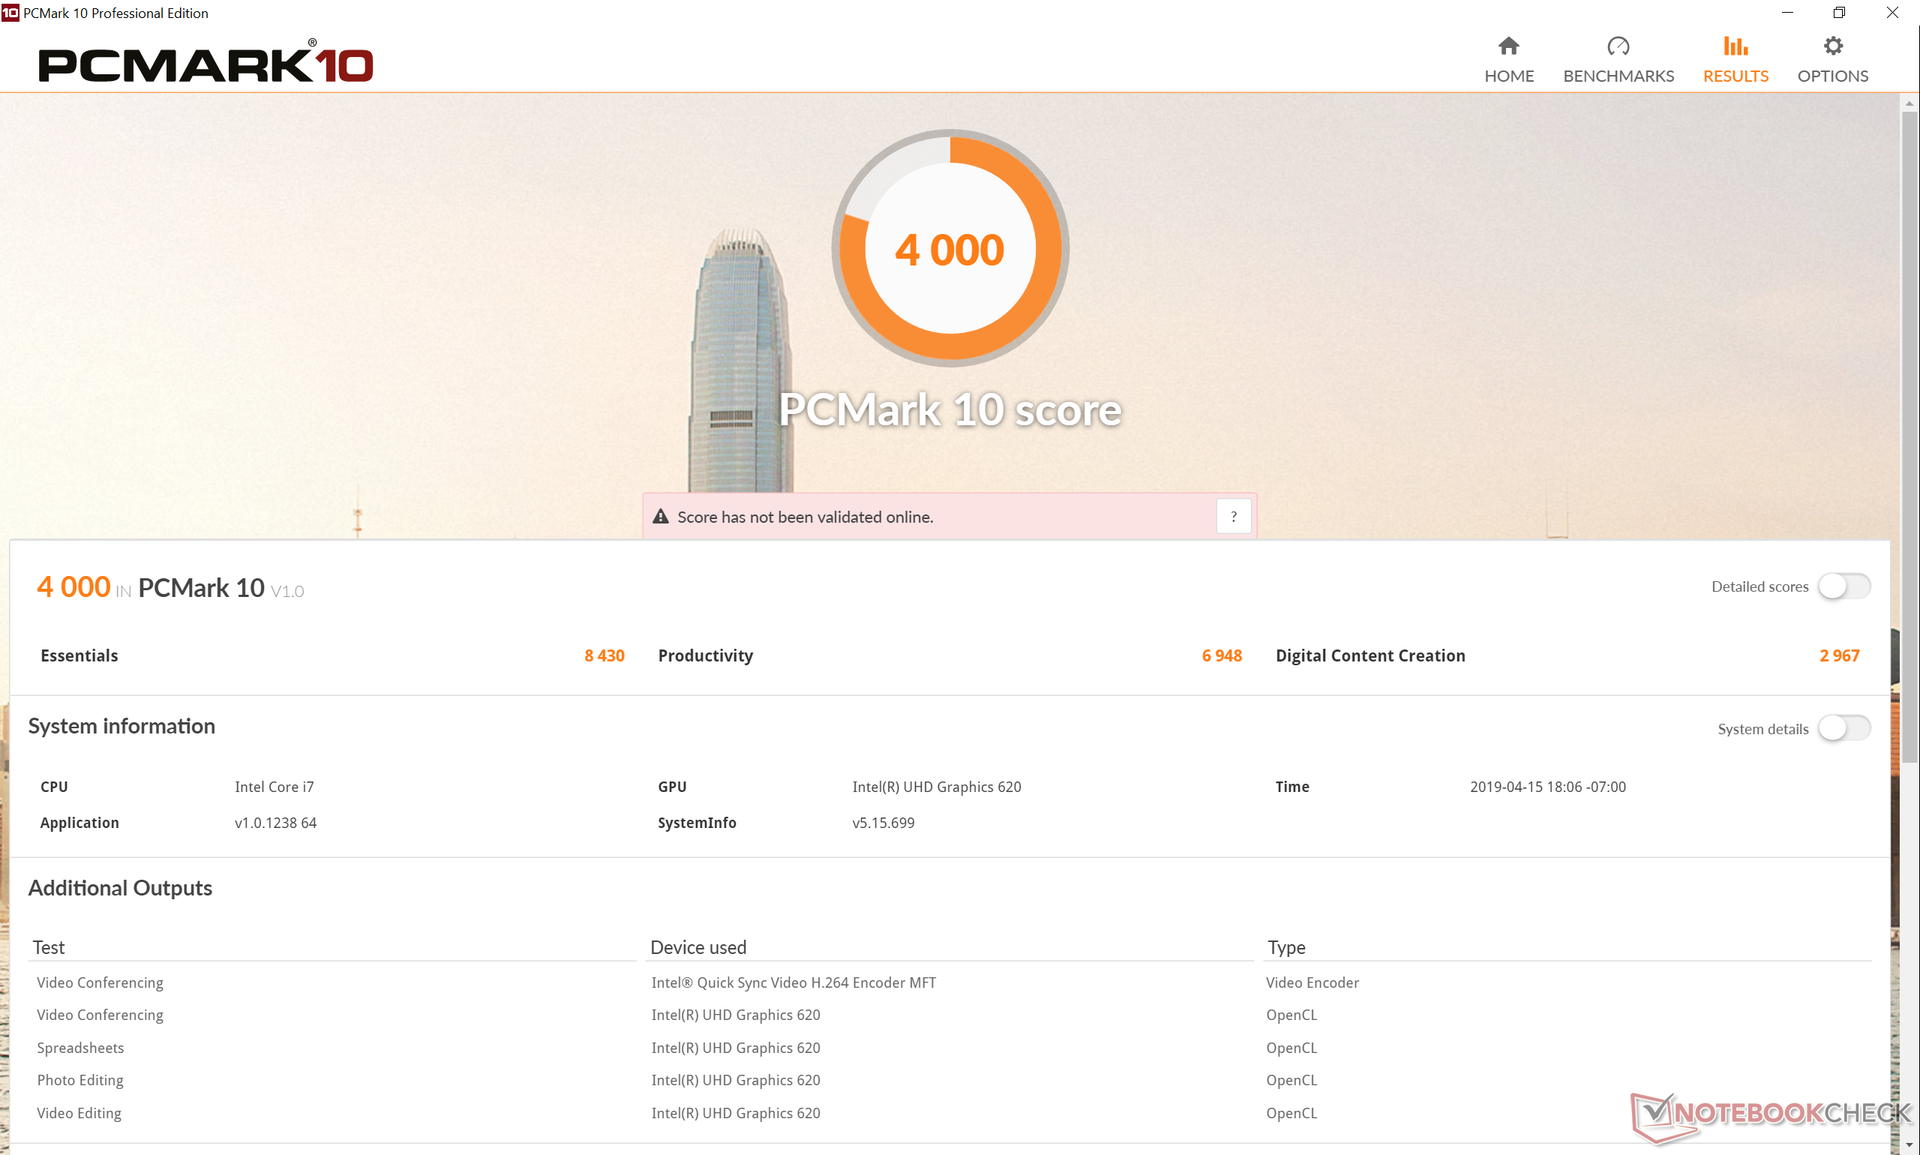Turn on the System details toggle
This screenshot has width=1920, height=1155.
point(1844,729)
